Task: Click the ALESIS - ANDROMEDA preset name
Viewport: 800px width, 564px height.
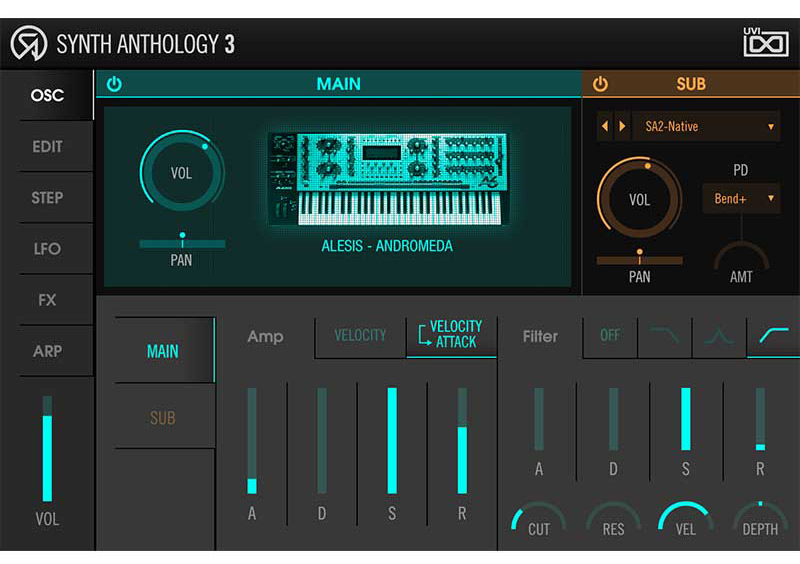Action: (x=387, y=246)
